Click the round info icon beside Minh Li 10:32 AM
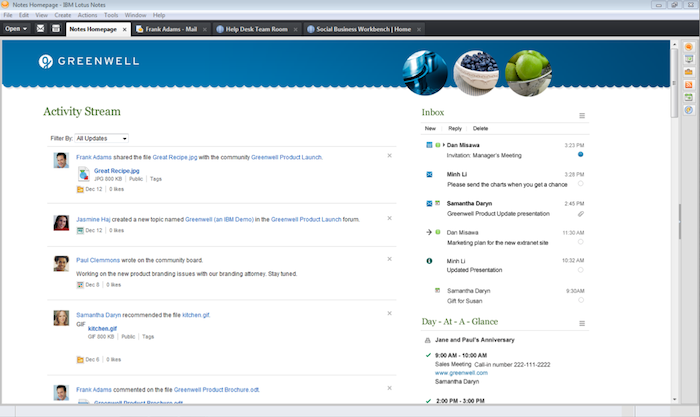 [429, 261]
